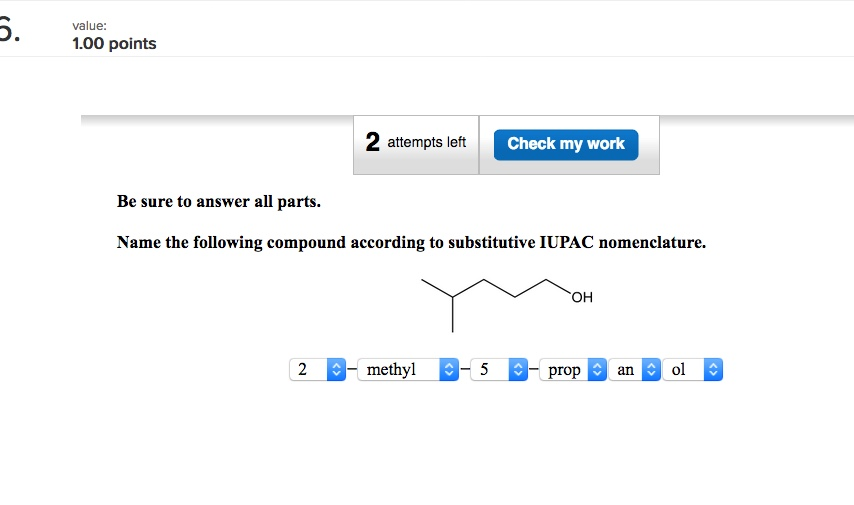Click the blue arrows beside the "5" locant
Screen dimensions: 854x505
click(518, 370)
